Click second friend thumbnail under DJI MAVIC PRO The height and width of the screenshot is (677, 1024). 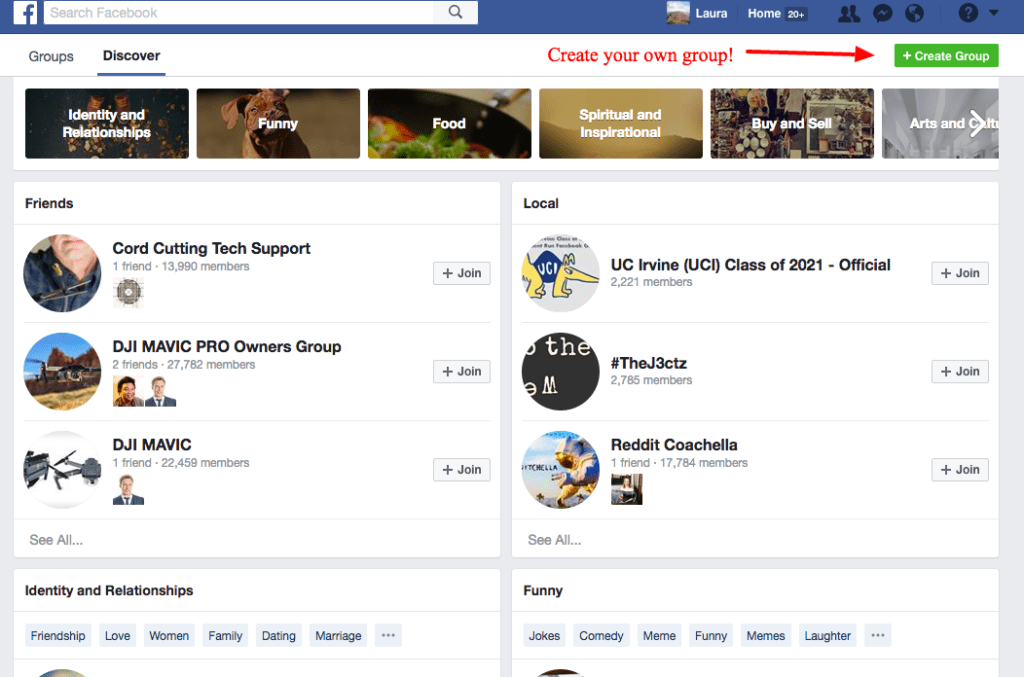[x=161, y=391]
